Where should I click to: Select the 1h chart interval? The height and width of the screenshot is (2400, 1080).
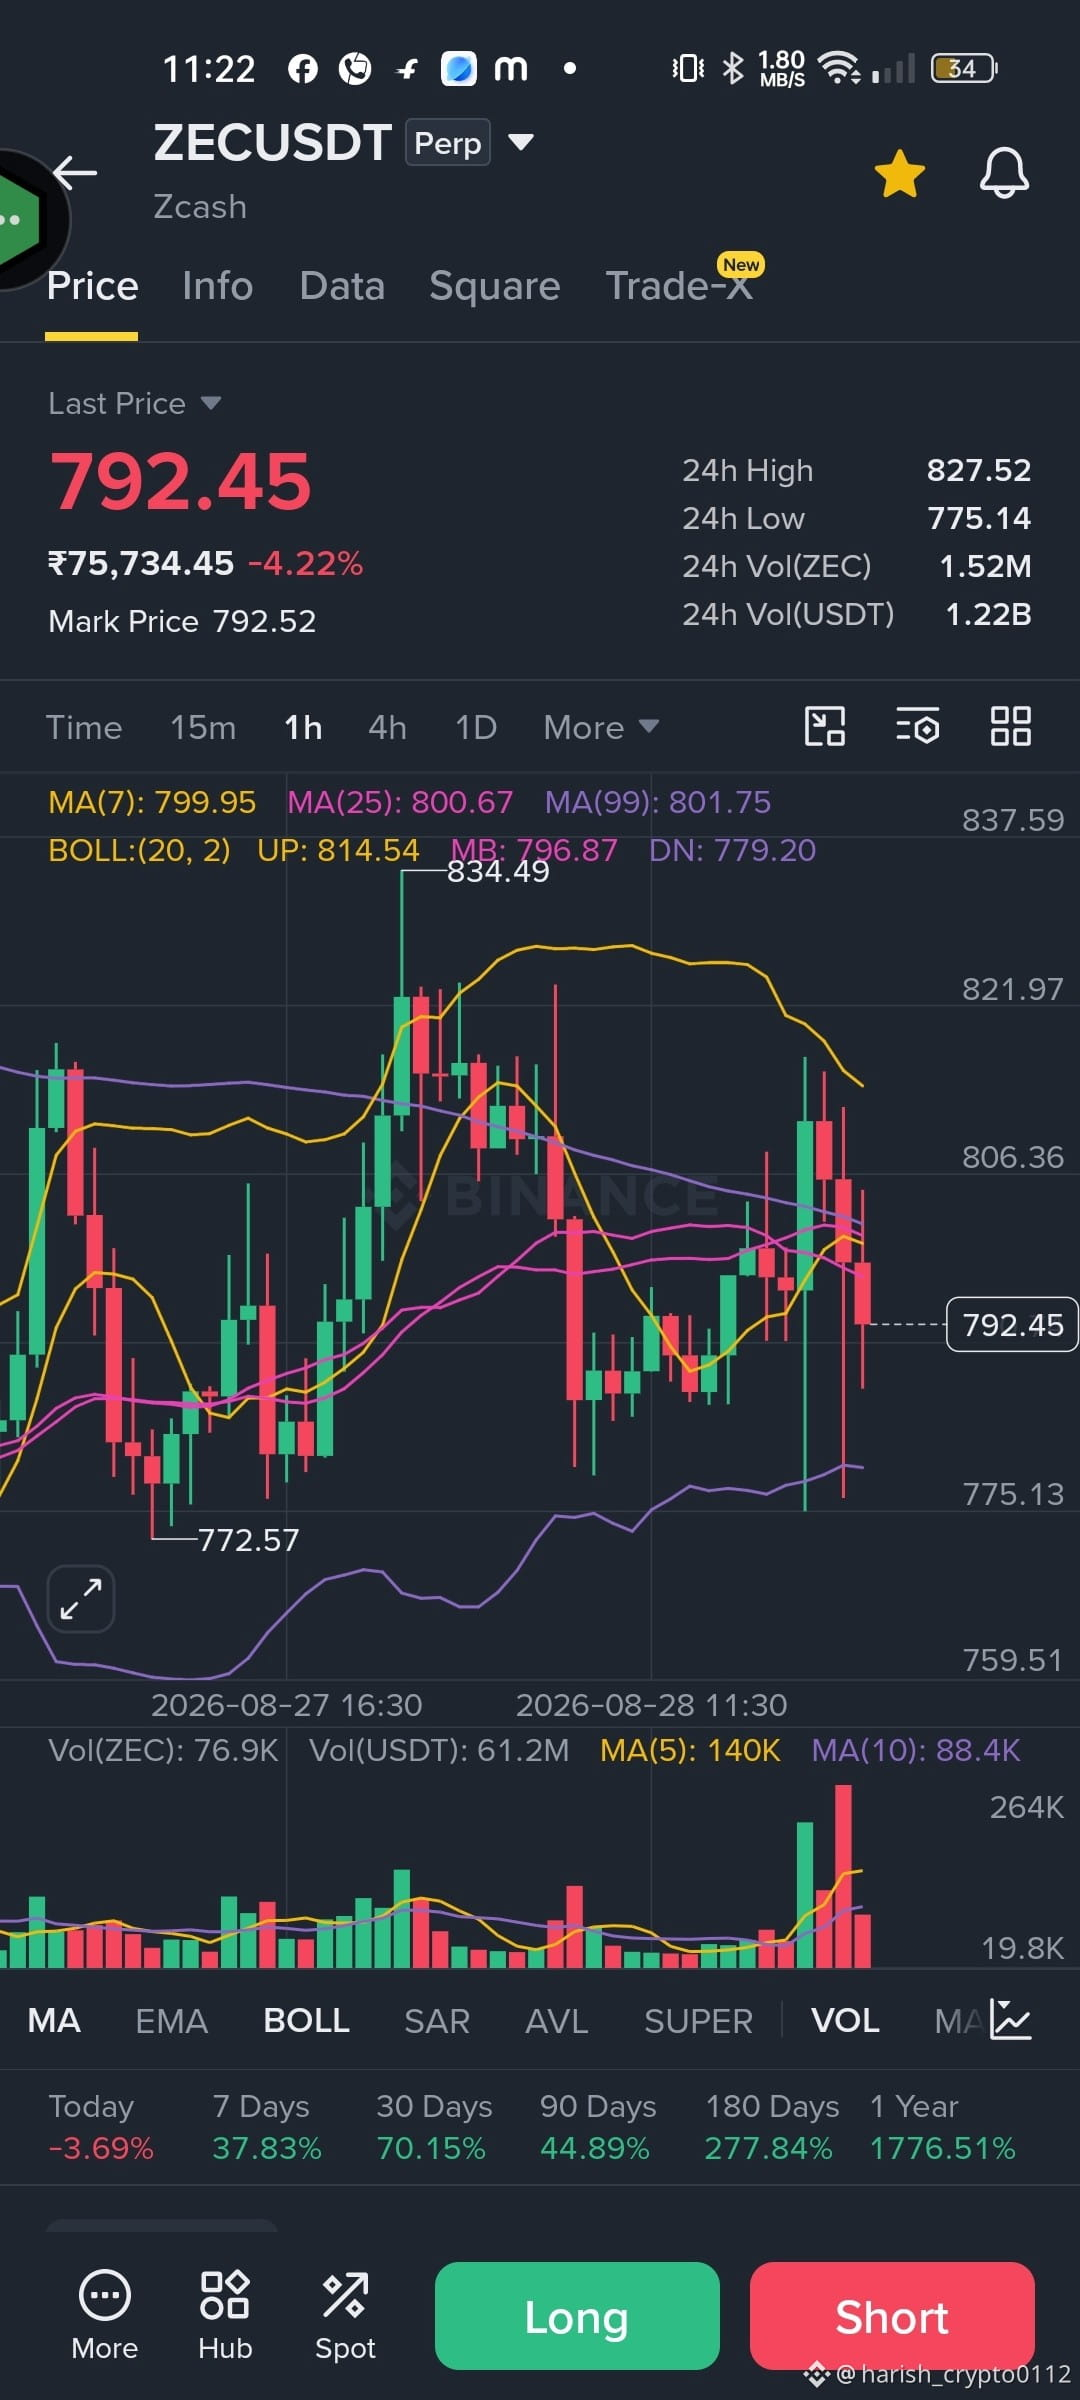point(303,727)
